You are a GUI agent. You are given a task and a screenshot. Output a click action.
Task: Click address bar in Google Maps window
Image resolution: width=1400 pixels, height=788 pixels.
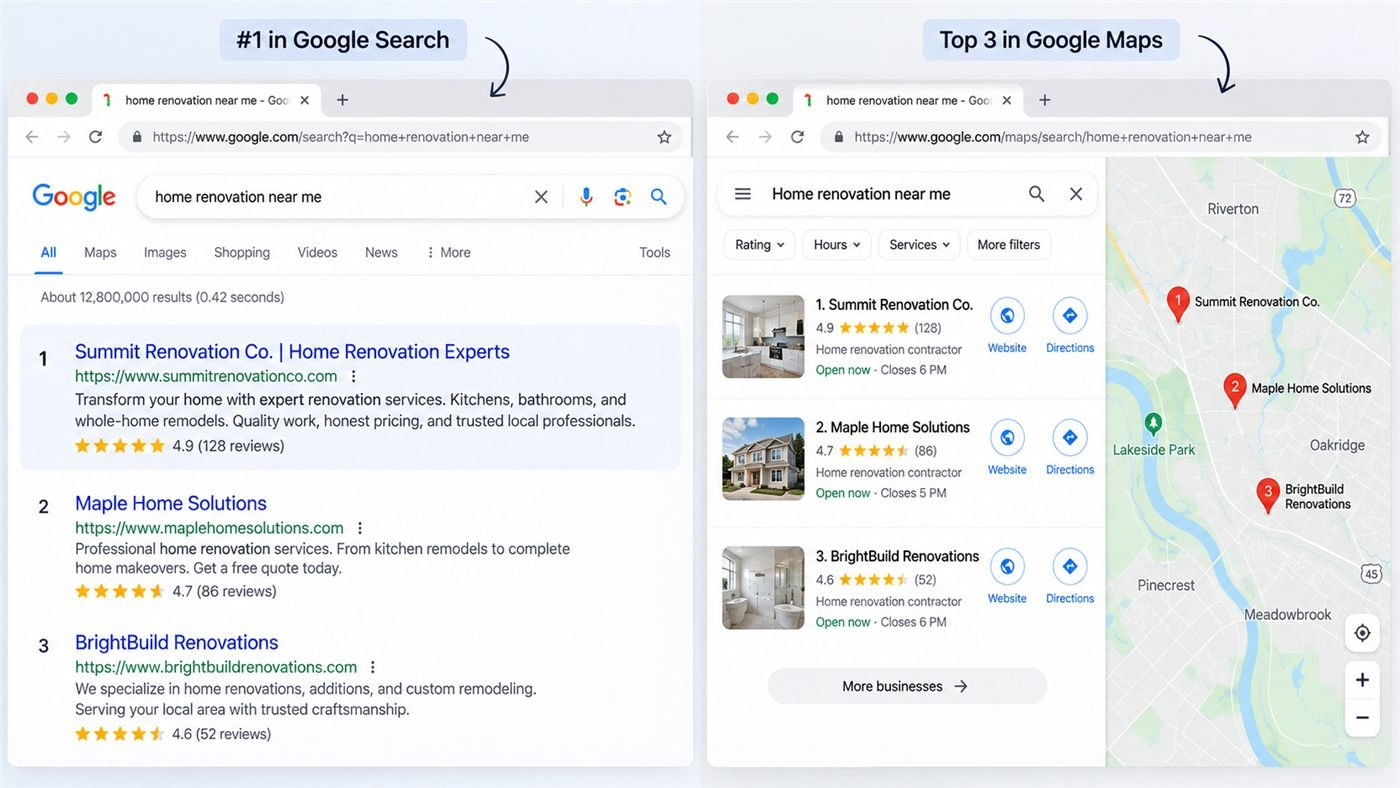1100,137
